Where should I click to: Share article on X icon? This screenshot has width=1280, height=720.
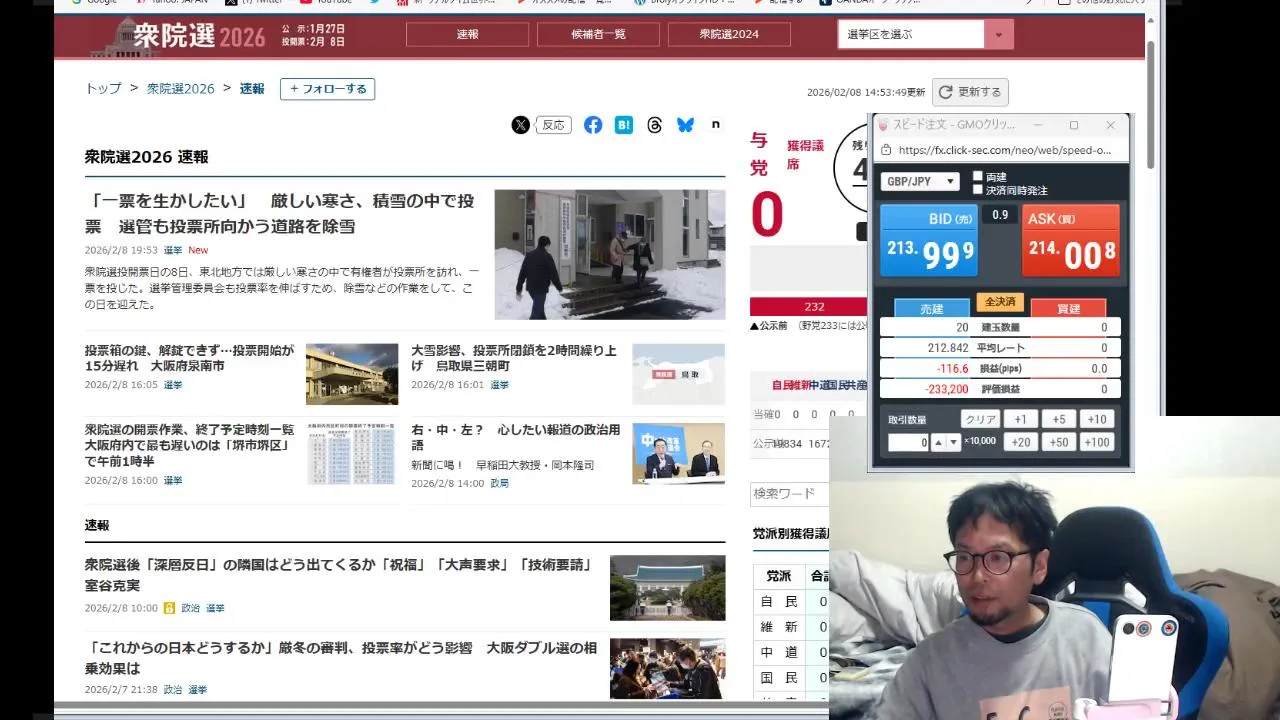pyautogui.click(x=521, y=125)
